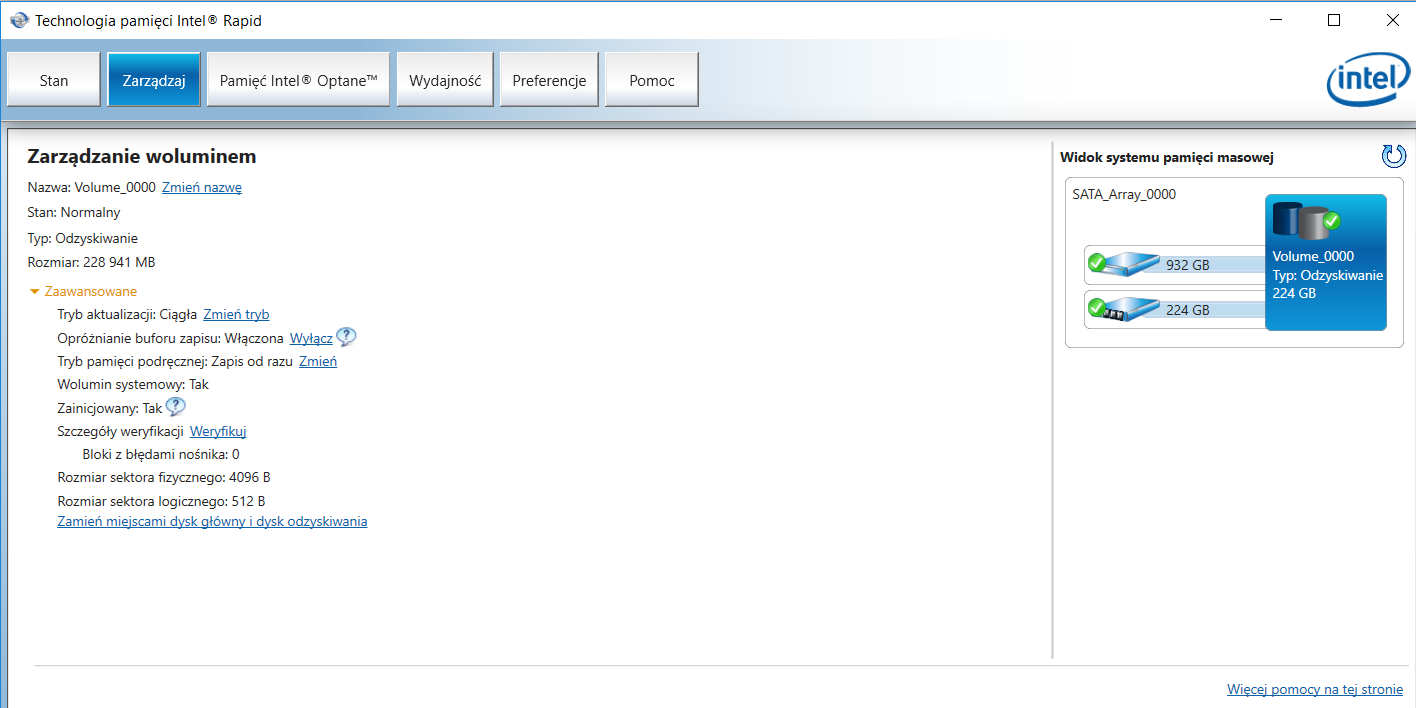This screenshot has height=708, width=1416.
Task: Collapse the Zaawansowane section
Action: coord(84,291)
